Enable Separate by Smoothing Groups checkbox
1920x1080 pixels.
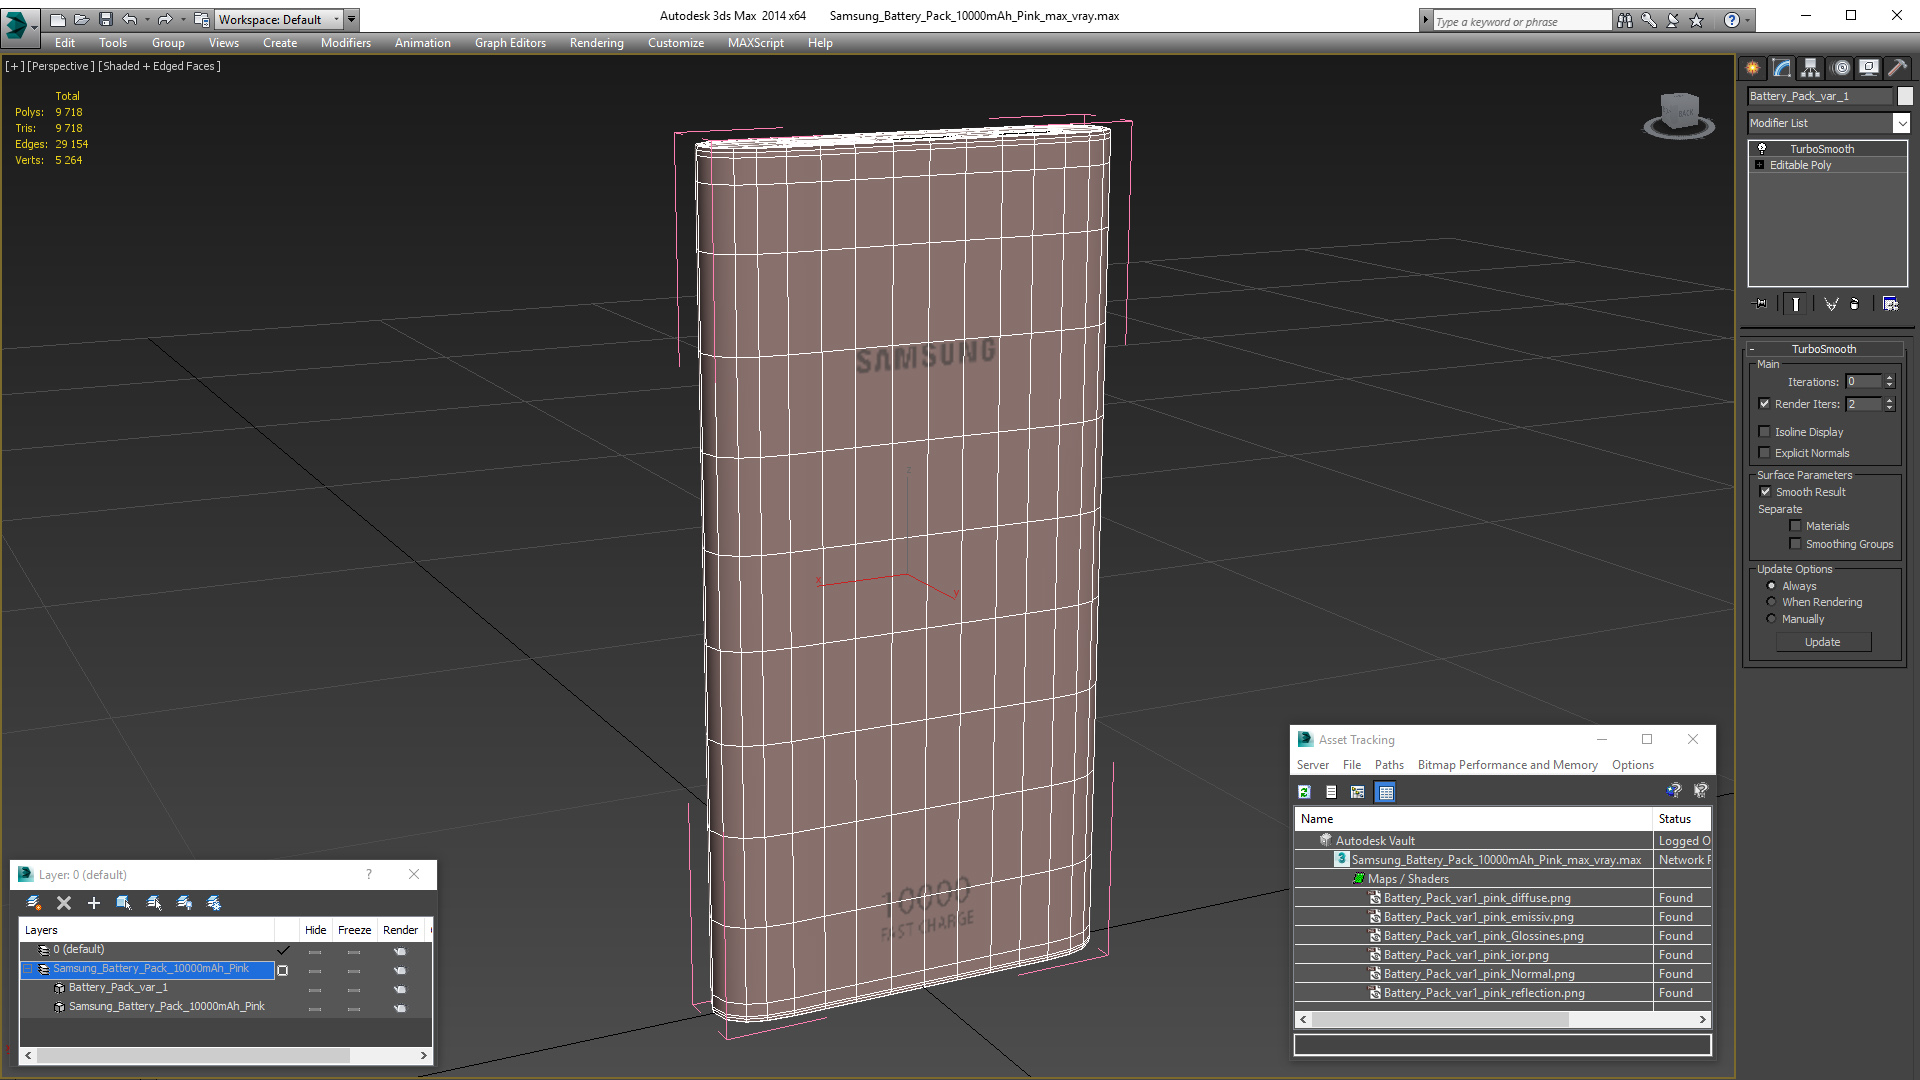[1795, 544]
